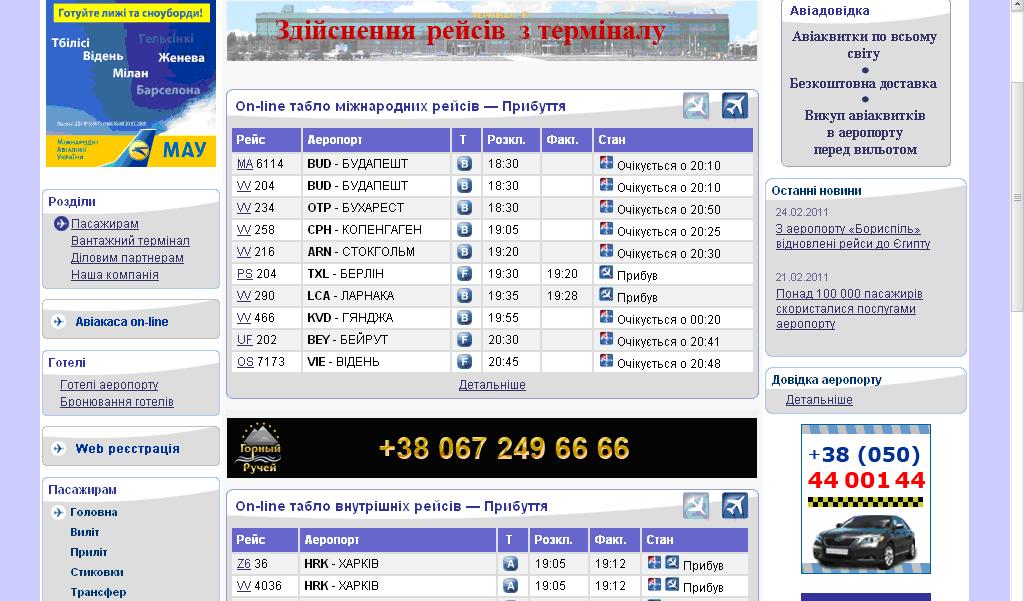Image resolution: width=1024 pixels, height=601 pixels.
Task: Click terminal B icon for flight MA 6114
Action: [464, 164]
